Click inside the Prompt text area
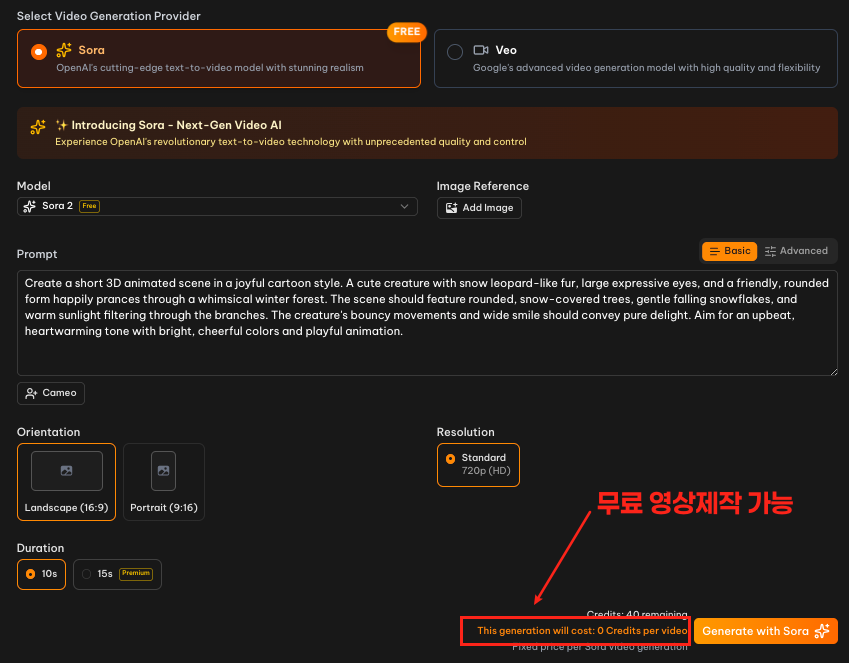This screenshot has height=663, width=849. tap(427, 323)
